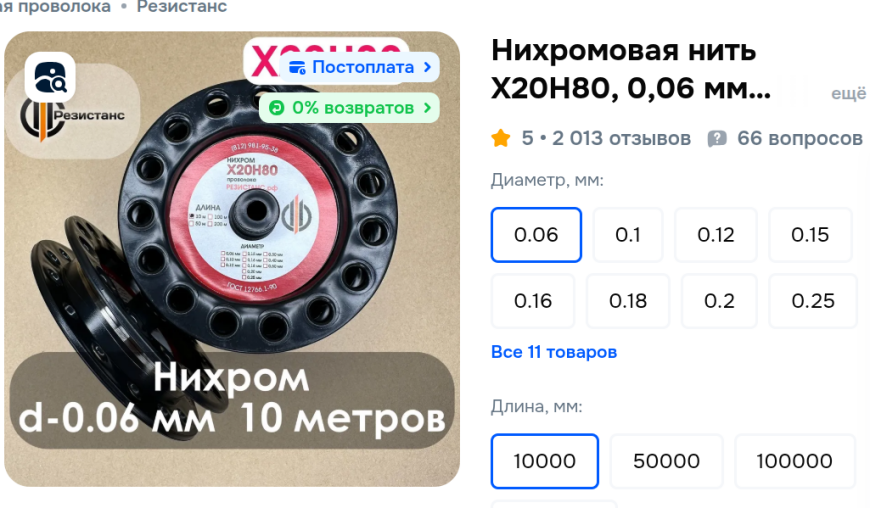870x508 pixels.
Task: Select diameter 0.1 option
Action: coord(628,235)
